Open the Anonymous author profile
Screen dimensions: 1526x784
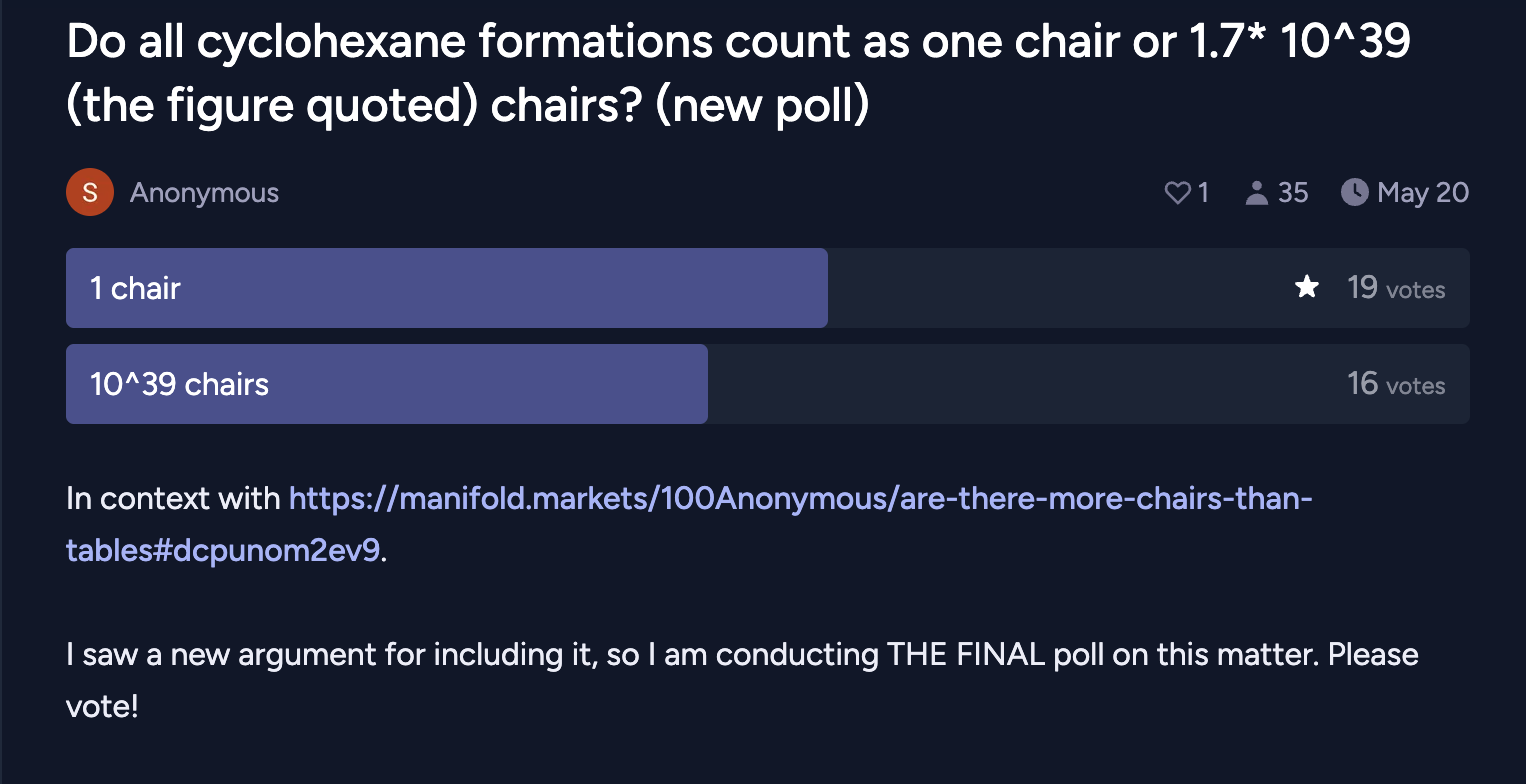tap(204, 192)
